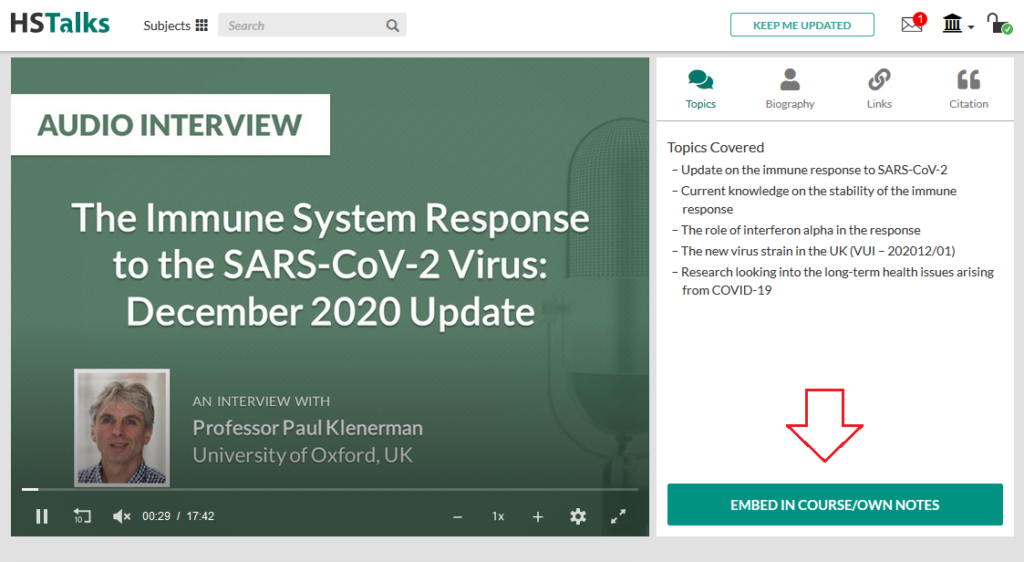This screenshot has height=562, width=1024.
Task: Increase playback speed with plus button
Action: (537, 516)
